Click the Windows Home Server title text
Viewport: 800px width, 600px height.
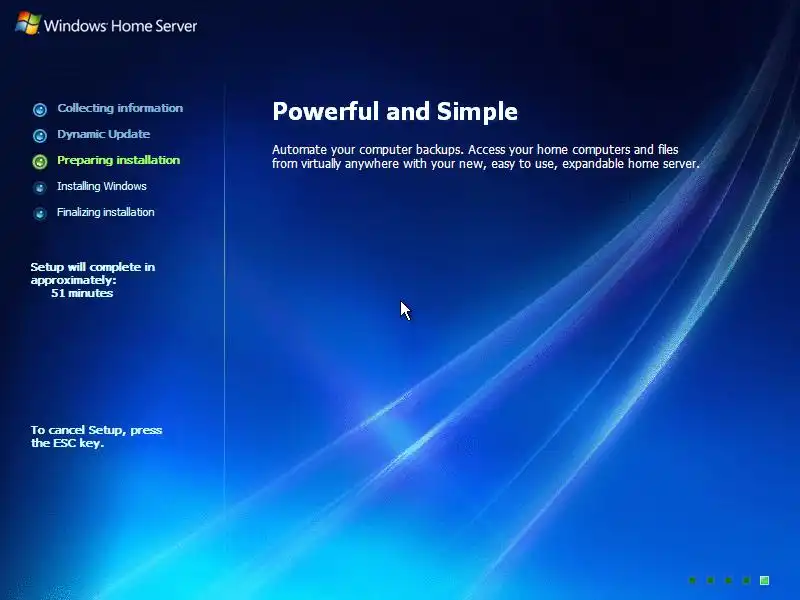(x=120, y=26)
